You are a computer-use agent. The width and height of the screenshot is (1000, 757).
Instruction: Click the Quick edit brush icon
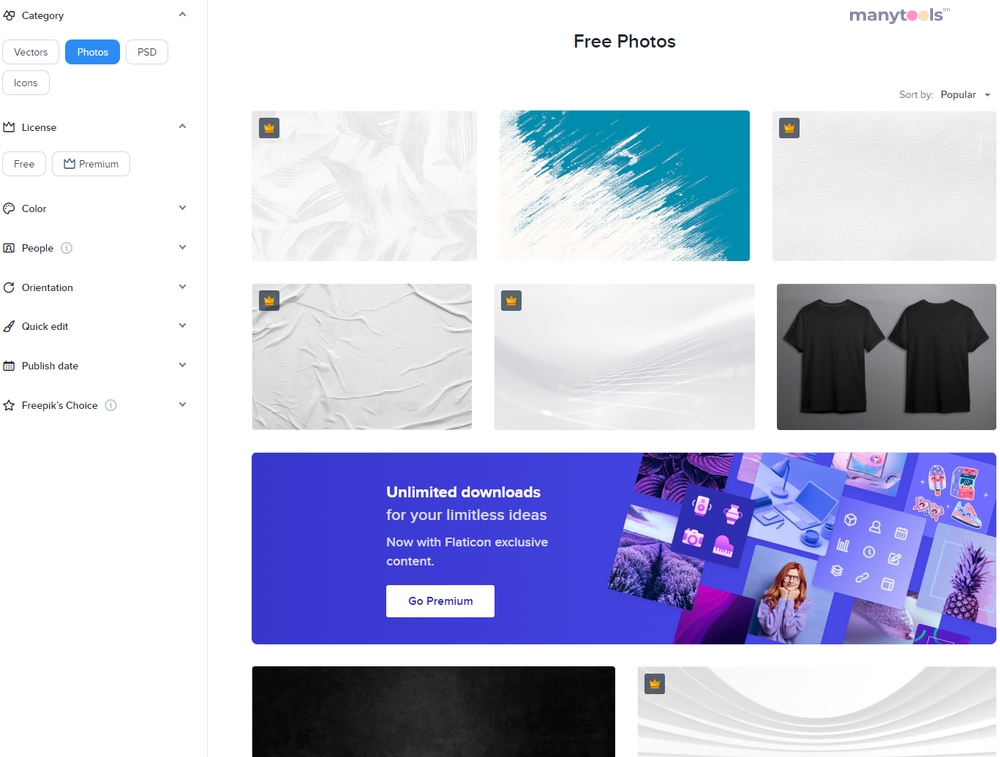(x=9, y=327)
